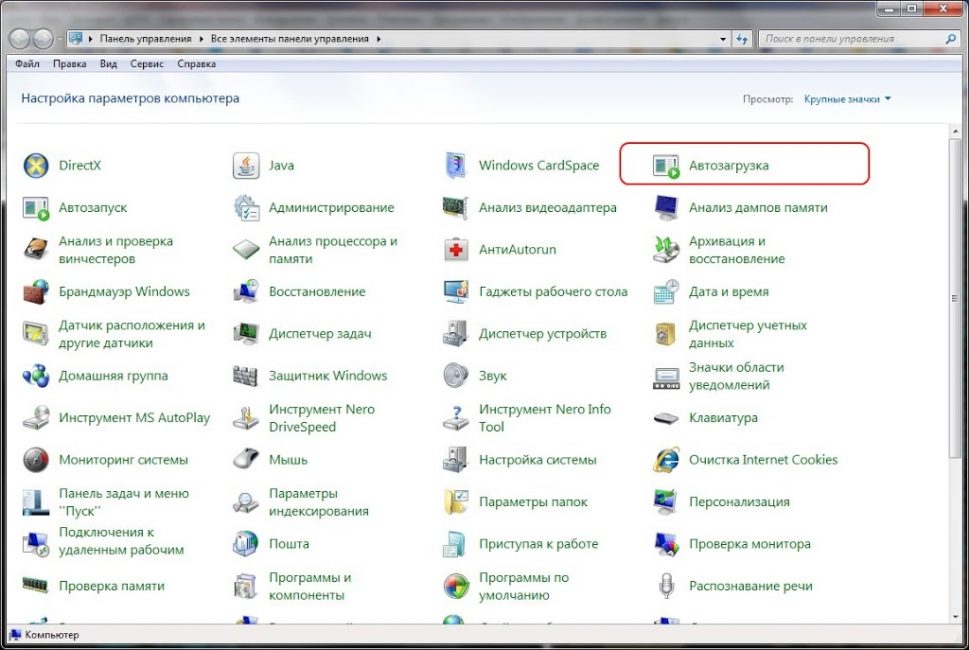Open the Параметры индексирования link
Viewport: 969px width, 650px height.
point(318,502)
